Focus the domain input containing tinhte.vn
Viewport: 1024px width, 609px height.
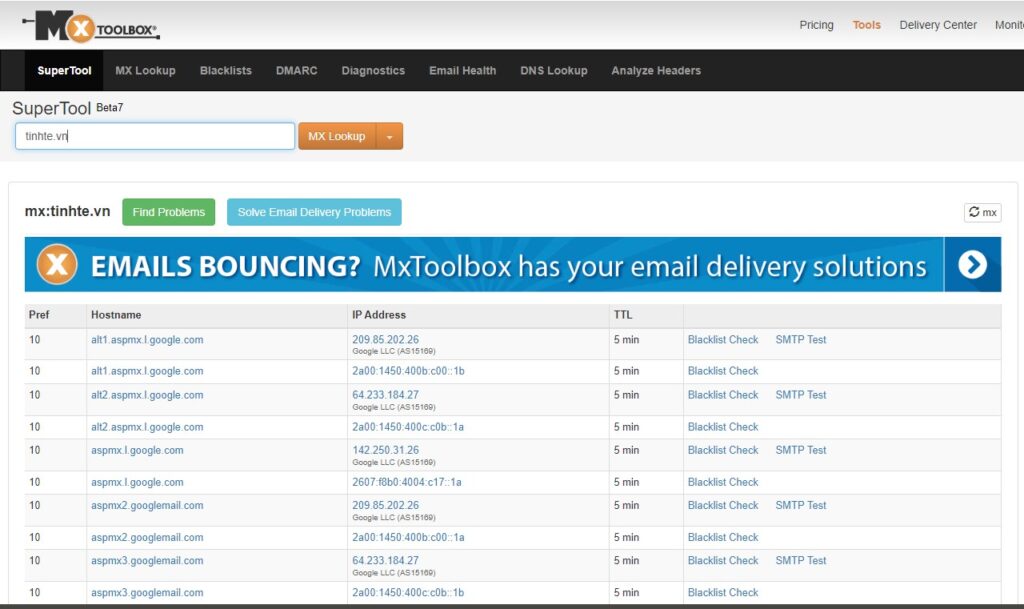click(x=155, y=136)
